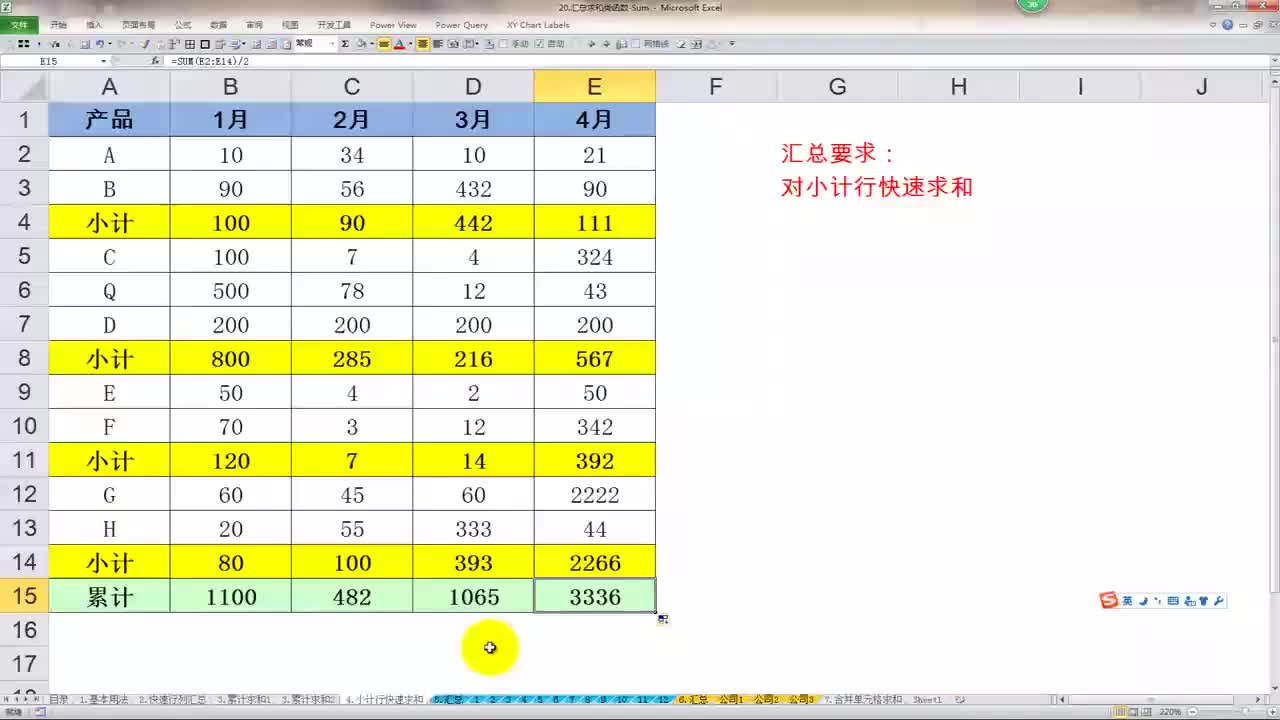1280x720 pixels.
Task: Select cell D3 showing 432
Action: [474, 189]
